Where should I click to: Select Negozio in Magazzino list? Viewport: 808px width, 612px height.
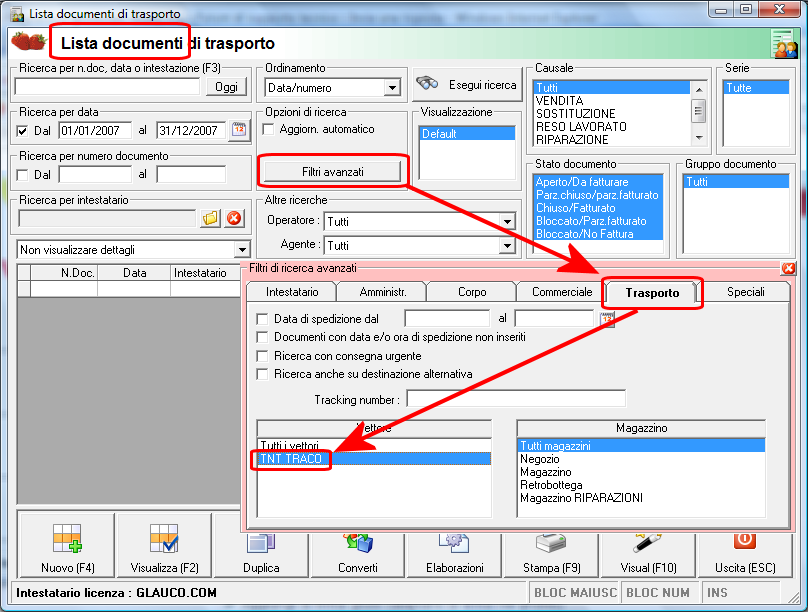641,459
